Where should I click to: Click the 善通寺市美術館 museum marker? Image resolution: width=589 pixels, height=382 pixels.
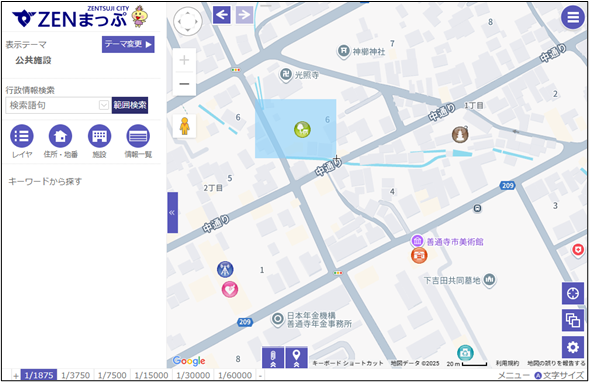pyautogui.click(x=417, y=241)
